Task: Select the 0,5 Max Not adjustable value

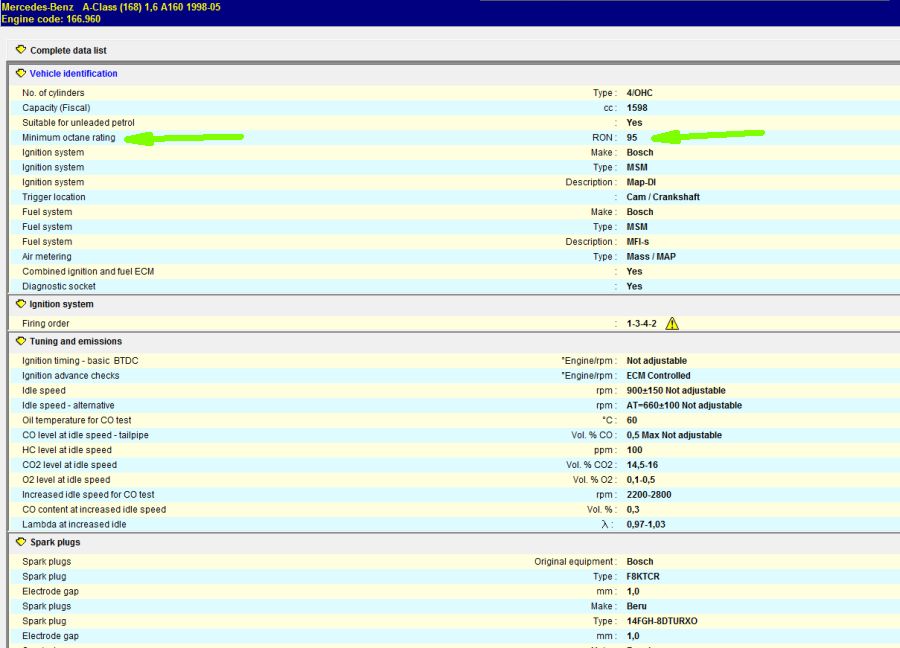Action: pos(674,436)
